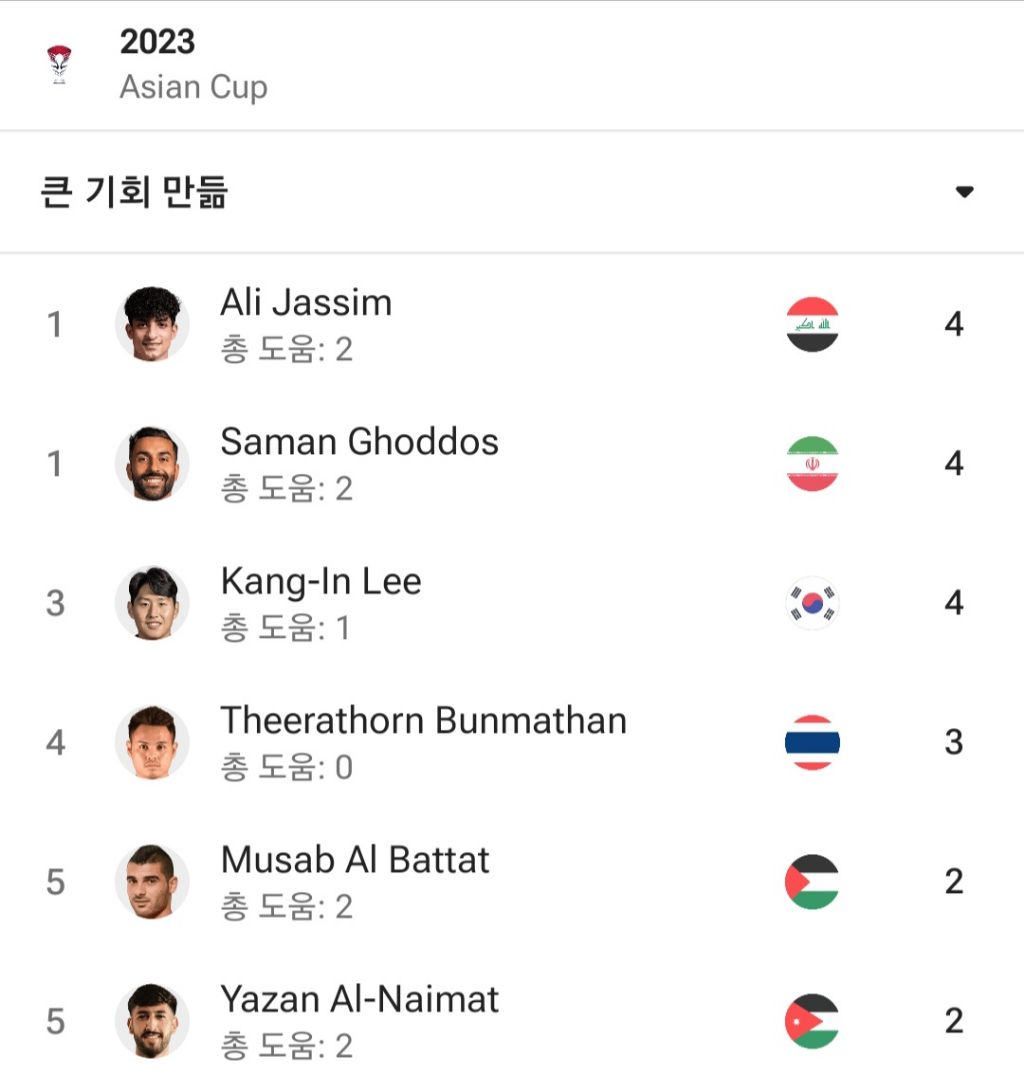
Task: Open Ali Jassim's player photo
Action: (x=152, y=324)
